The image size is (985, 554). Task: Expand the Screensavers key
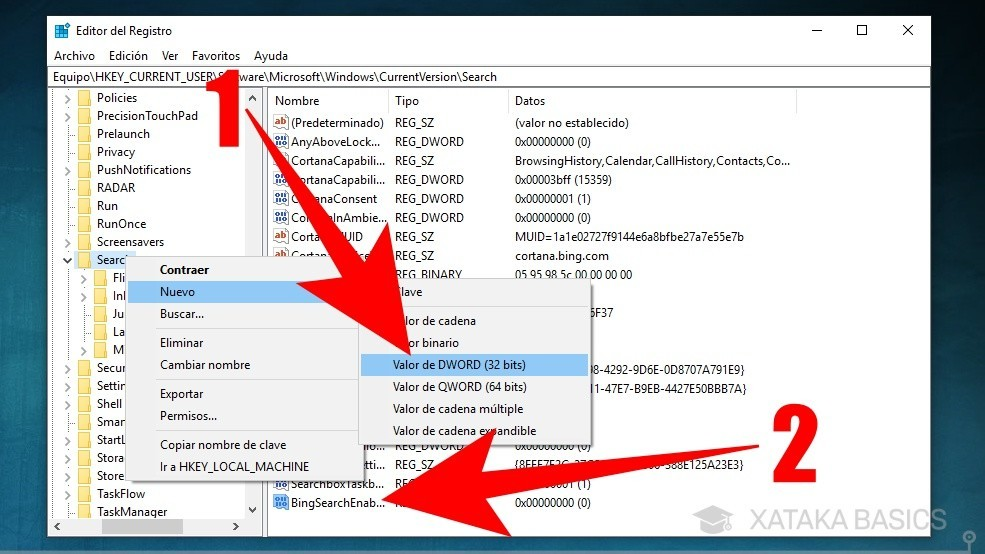point(67,242)
